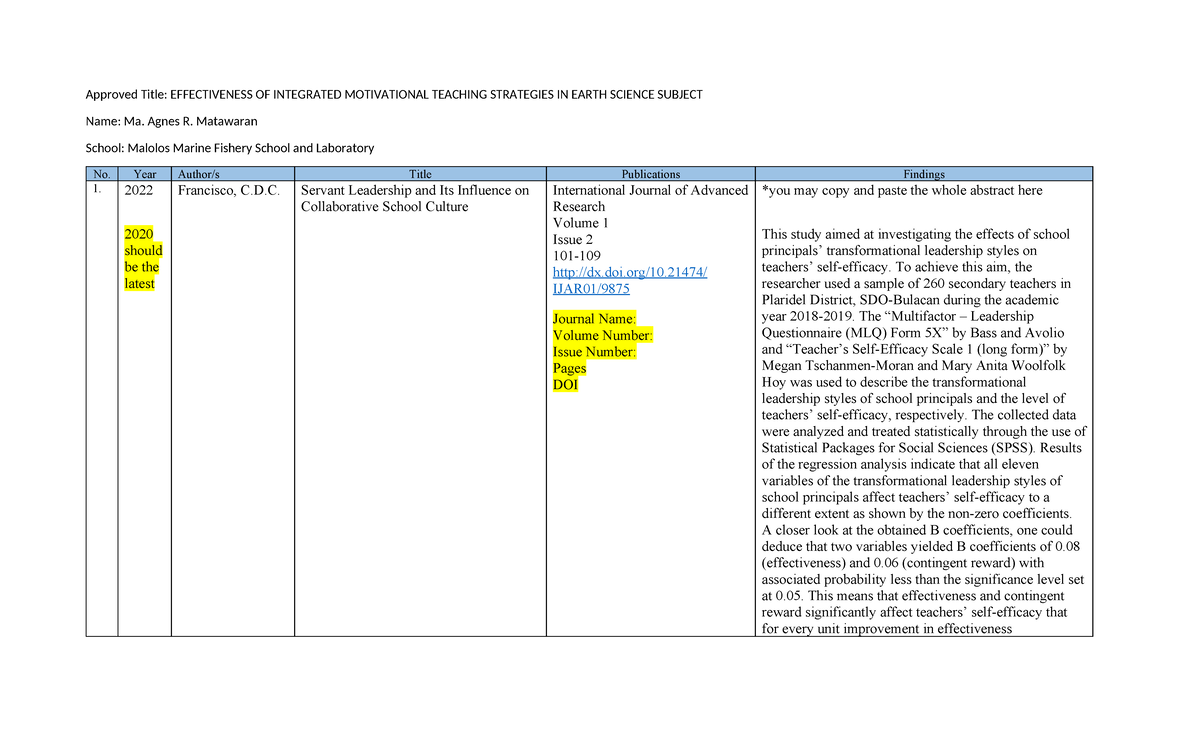This screenshot has height=729, width=1200.
Task: Select the highlighted "Volume Number:" text
Action: click(602, 335)
